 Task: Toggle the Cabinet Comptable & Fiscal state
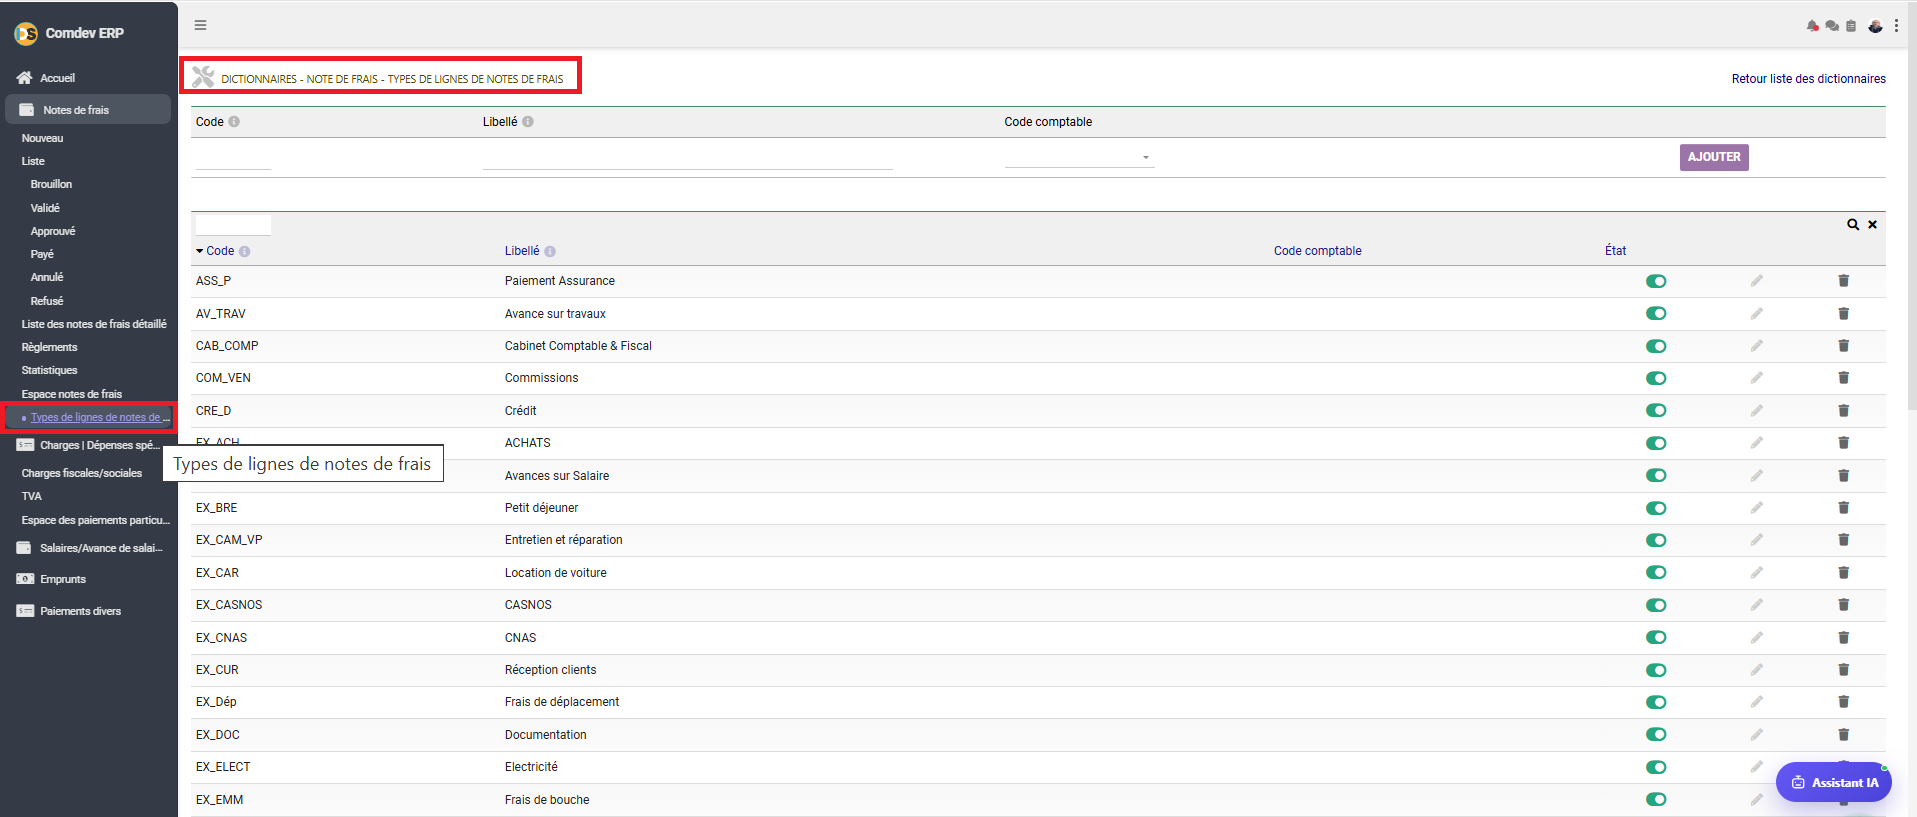(x=1656, y=346)
